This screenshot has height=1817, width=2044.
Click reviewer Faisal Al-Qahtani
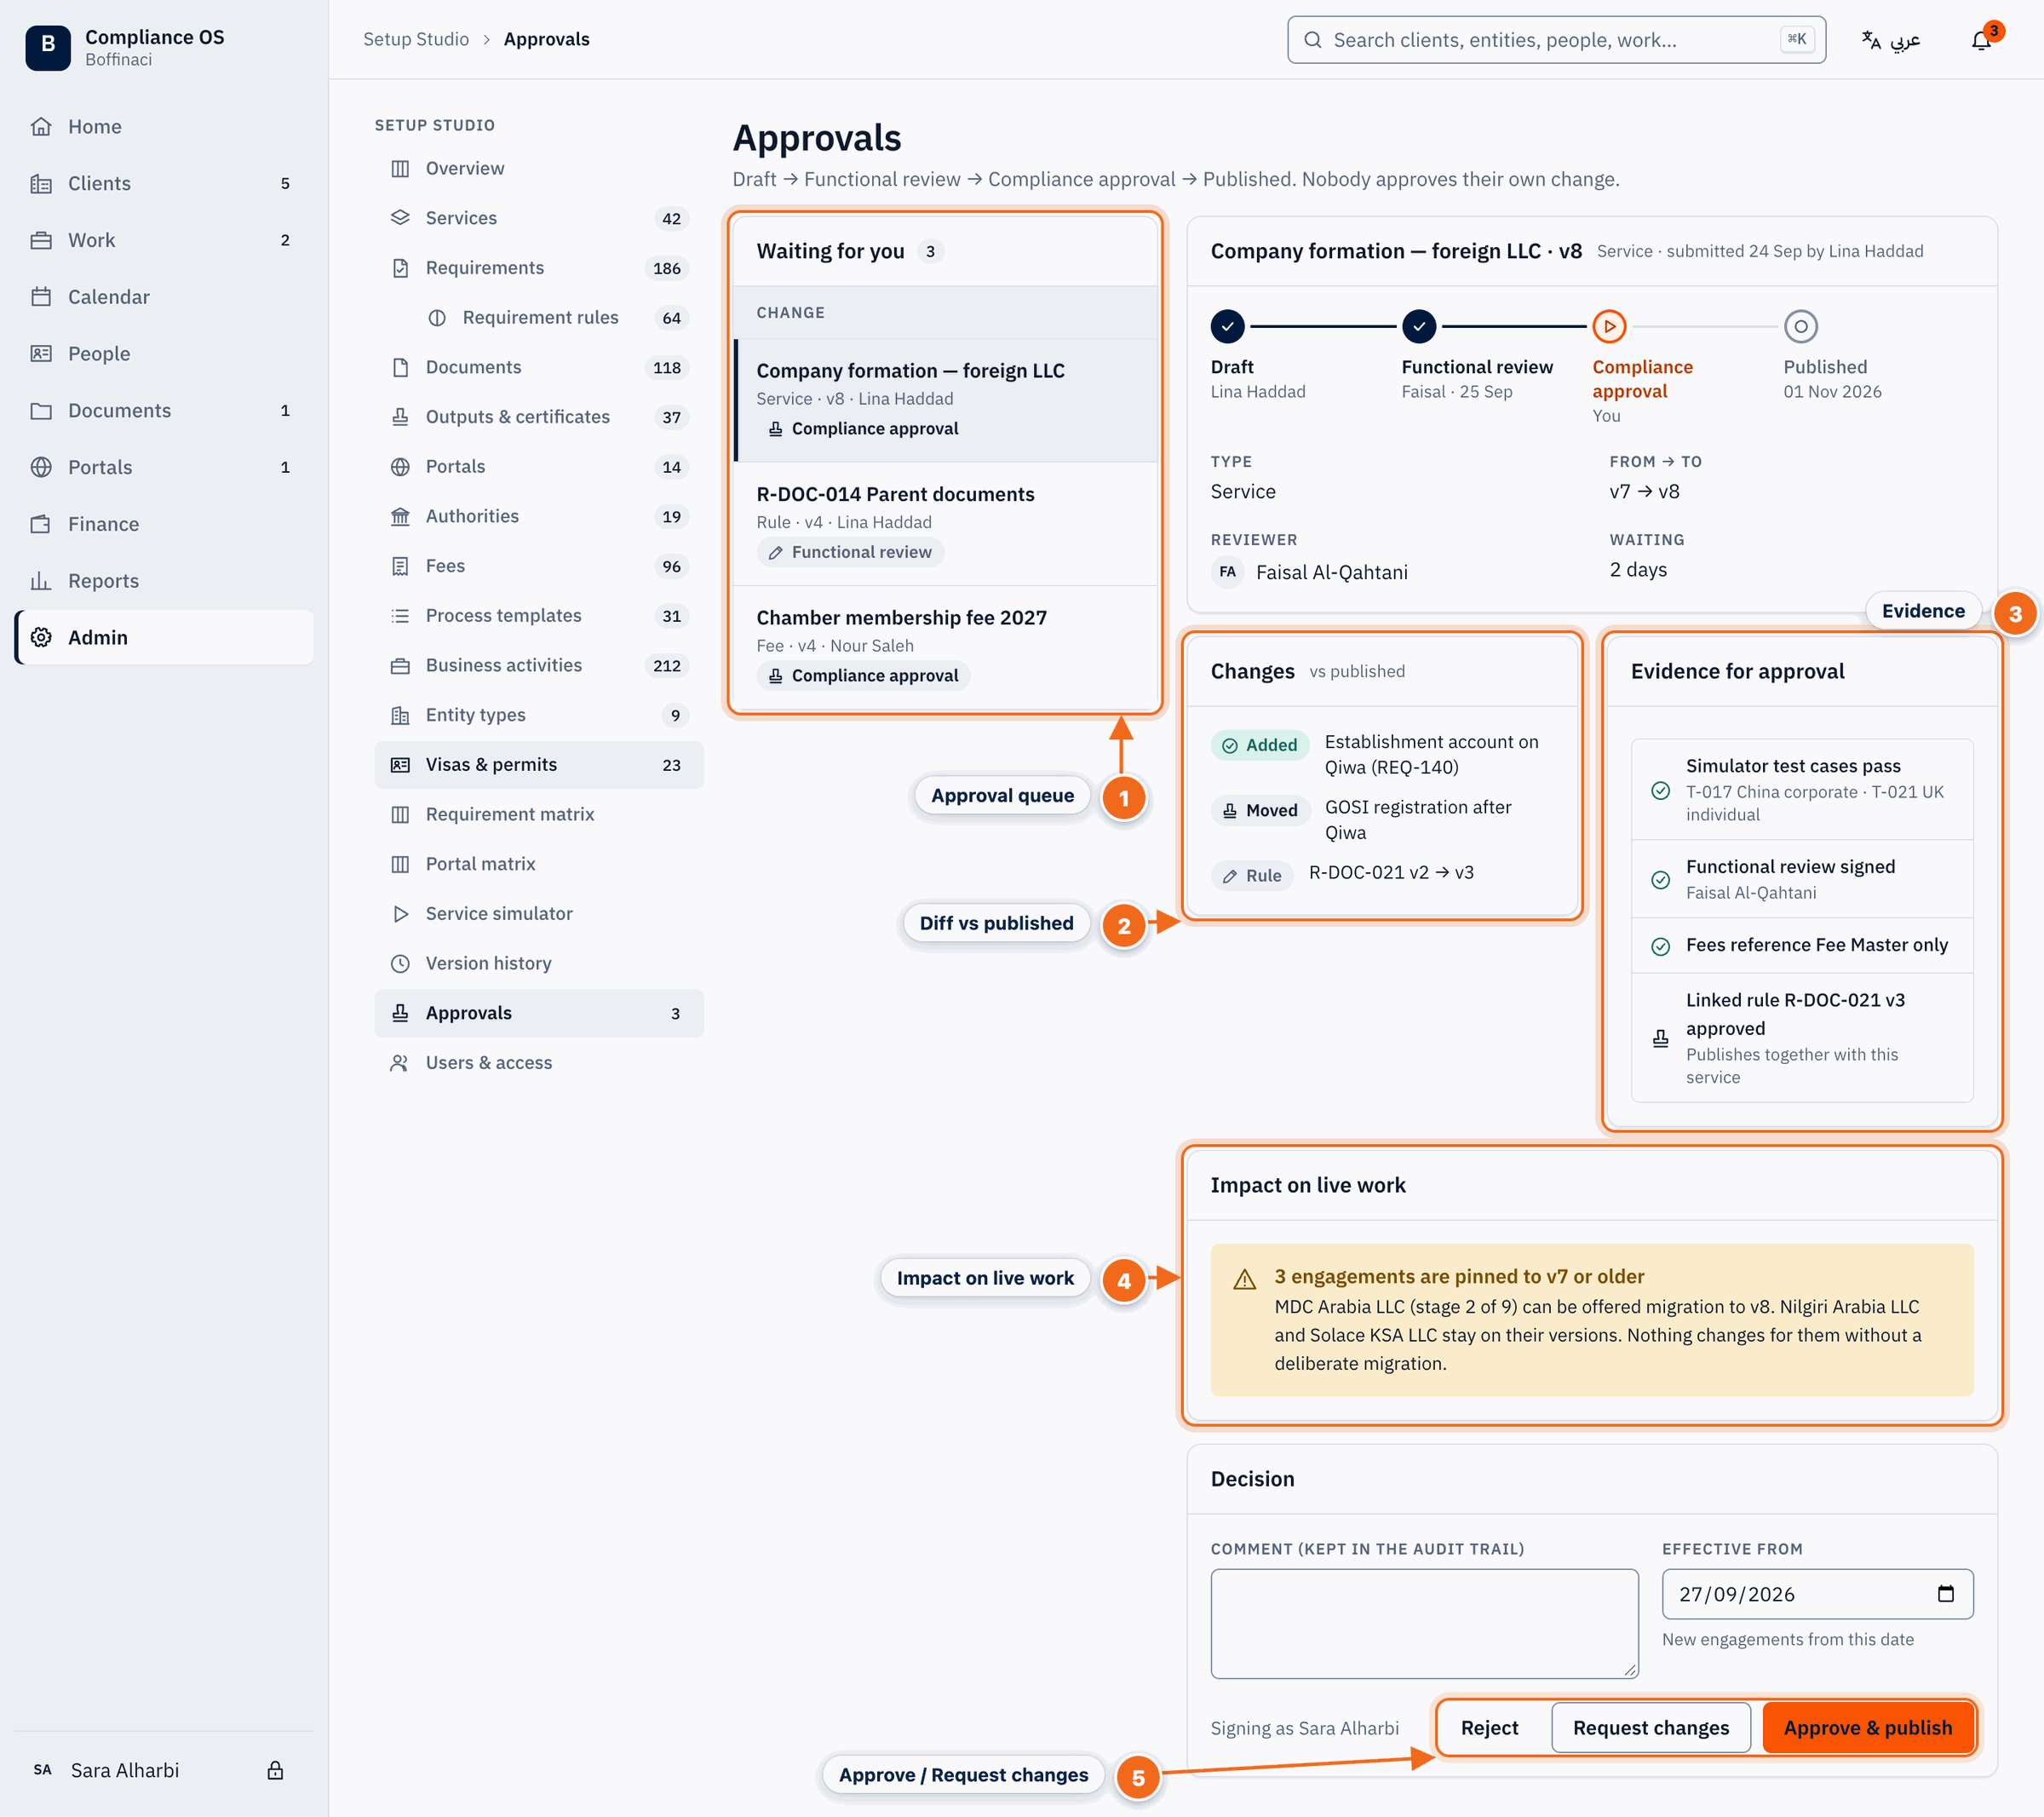[1309, 572]
